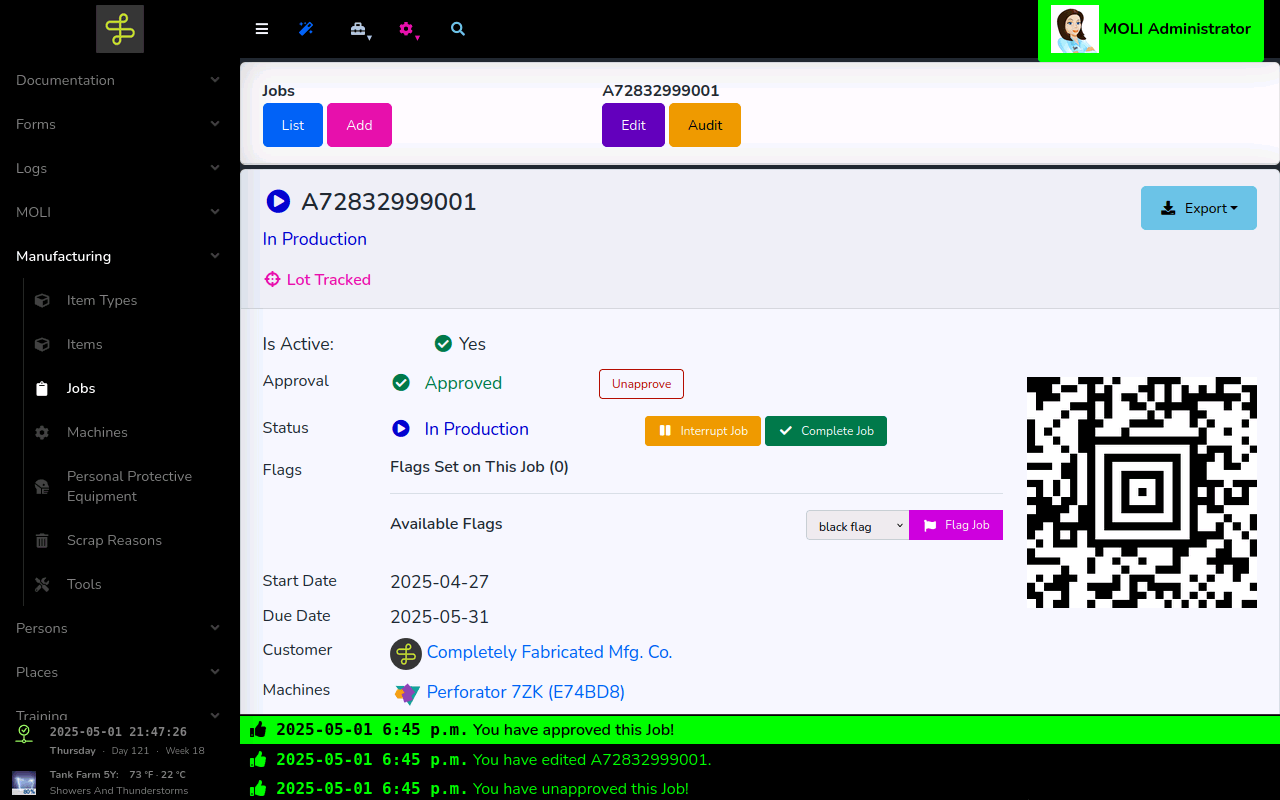Click the job's QR code image
The image size is (1280, 800).
1141,492
